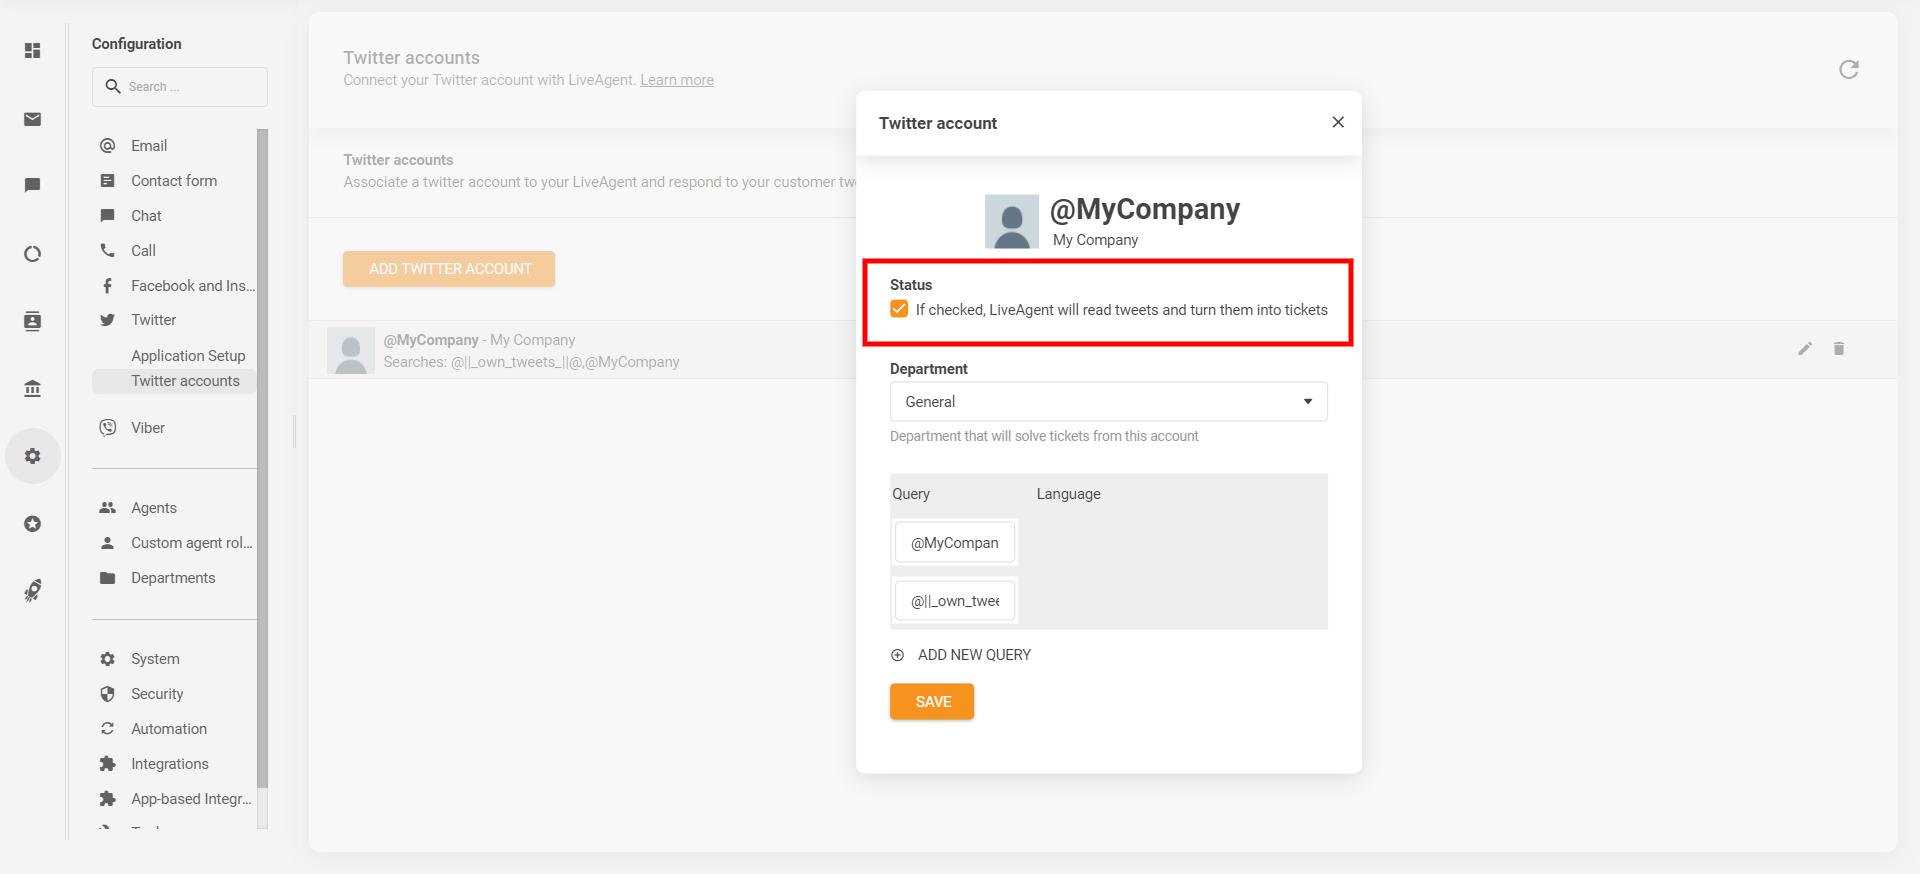The width and height of the screenshot is (1921, 874).
Task: Open Application Setup under Twitter
Action: (x=188, y=355)
